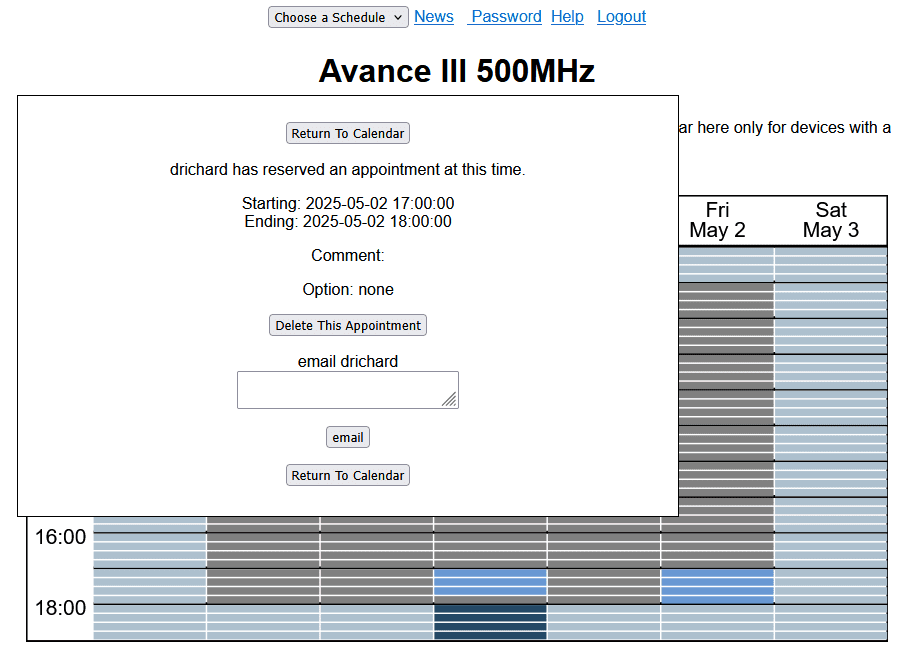Click the 18:00 time label row
The height and width of the screenshot is (672, 913).
pyautogui.click(x=58, y=607)
